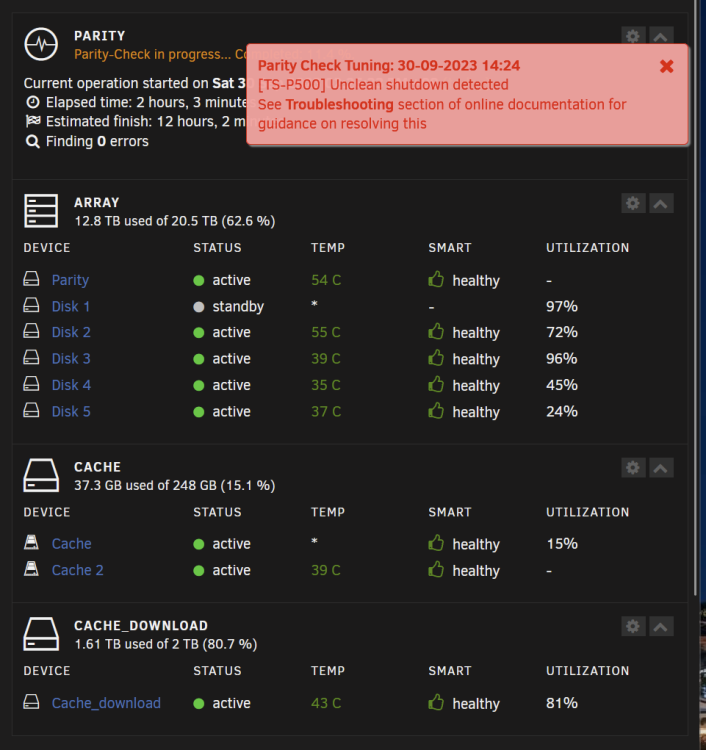706x750 pixels.
Task: Click the drive icon beside Disk 2
Action: pos(32,331)
